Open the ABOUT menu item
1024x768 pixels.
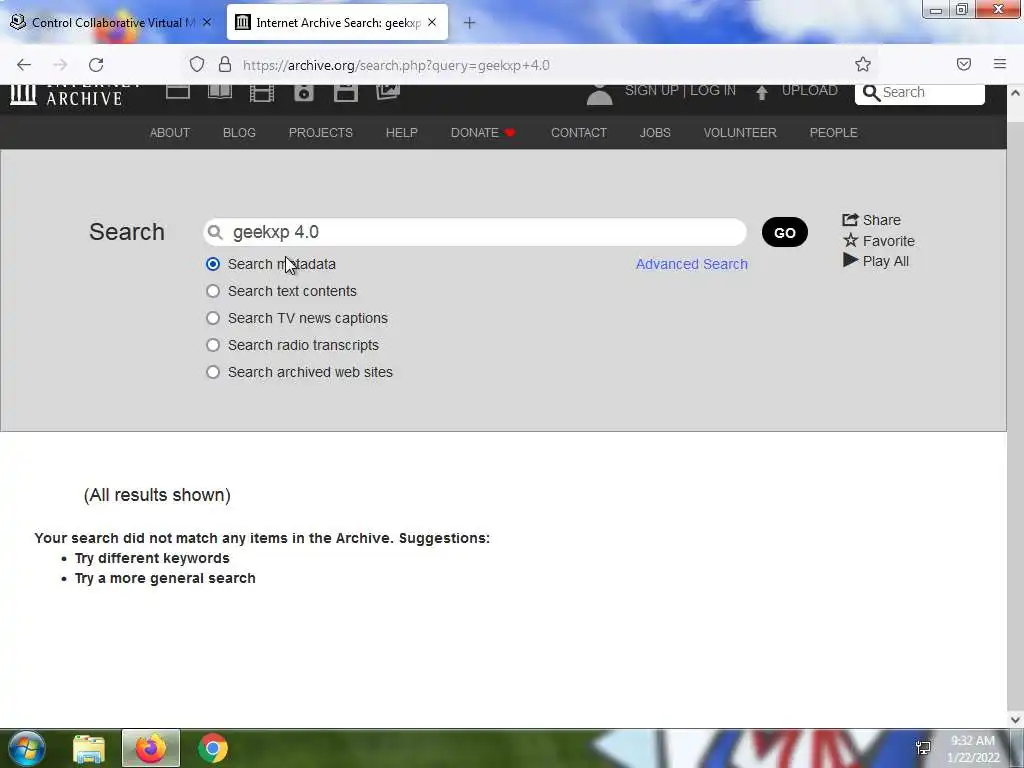point(170,133)
